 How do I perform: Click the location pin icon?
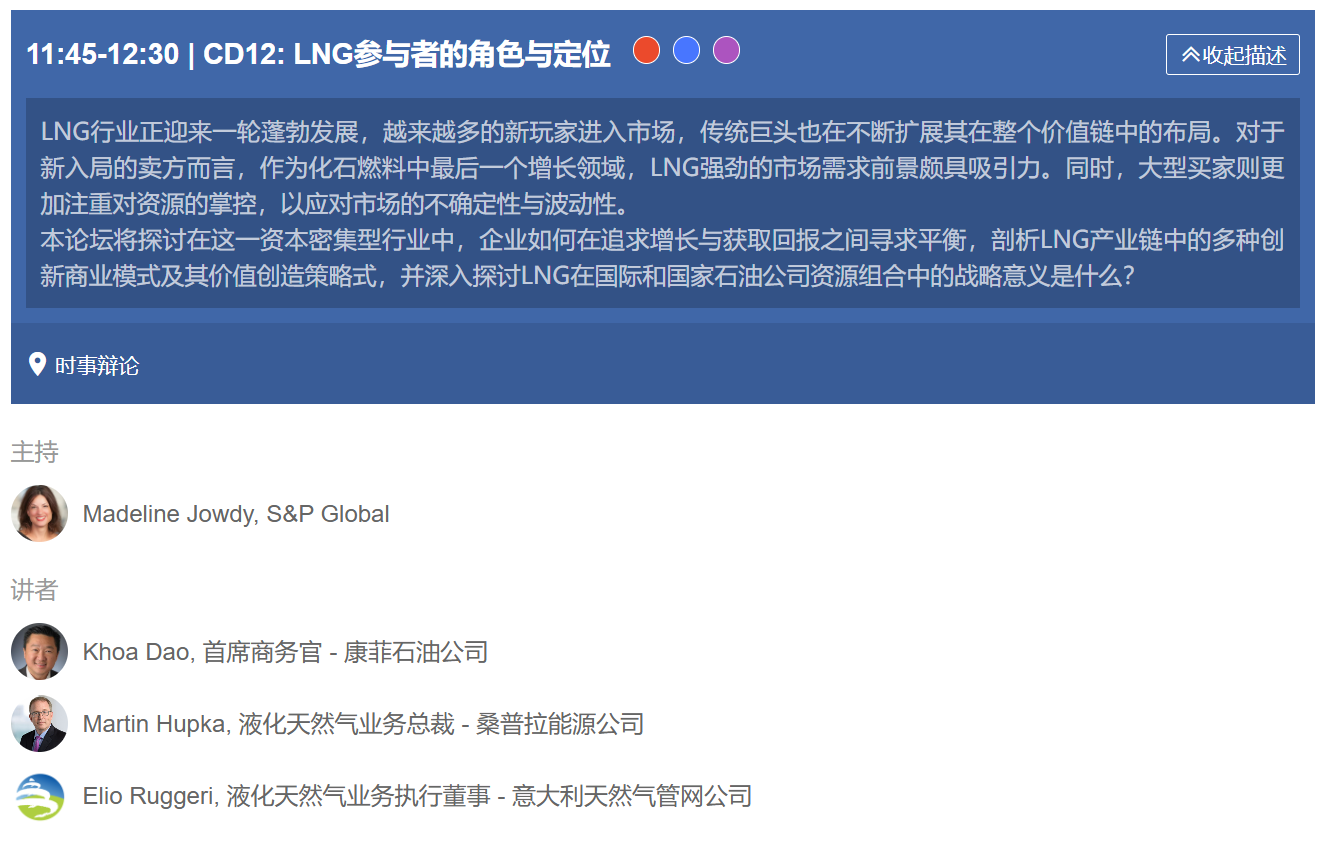pos(37,364)
